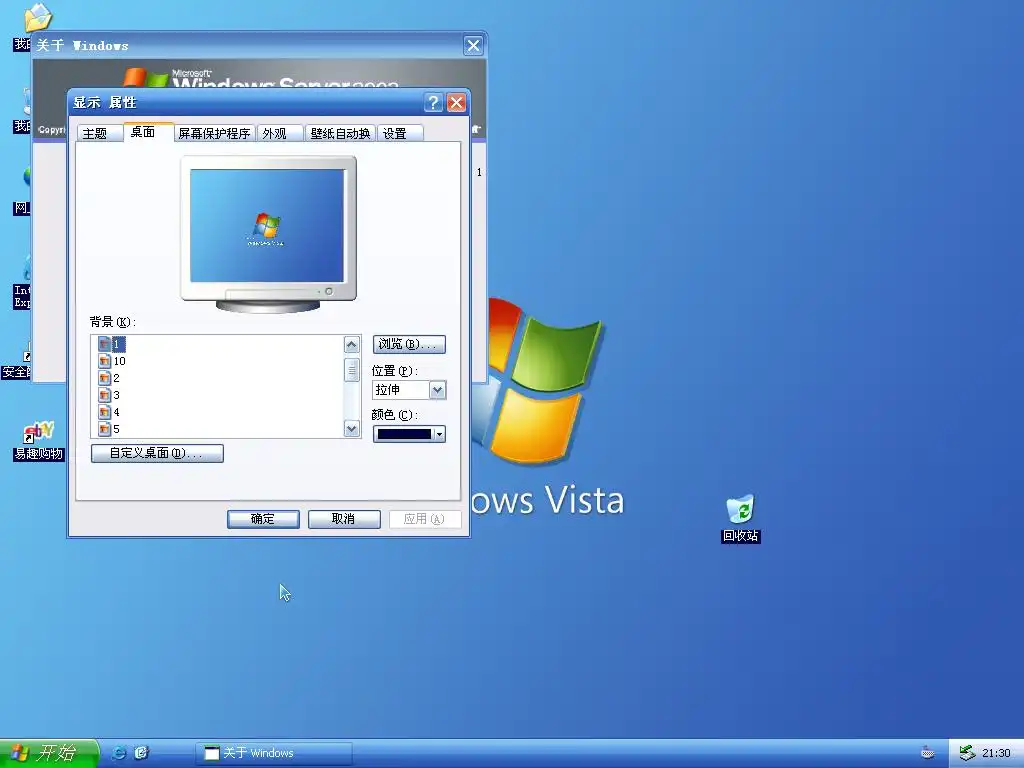1024x768 pixels.
Task: Click the background list scrollbar thumb
Action: pos(351,370)
